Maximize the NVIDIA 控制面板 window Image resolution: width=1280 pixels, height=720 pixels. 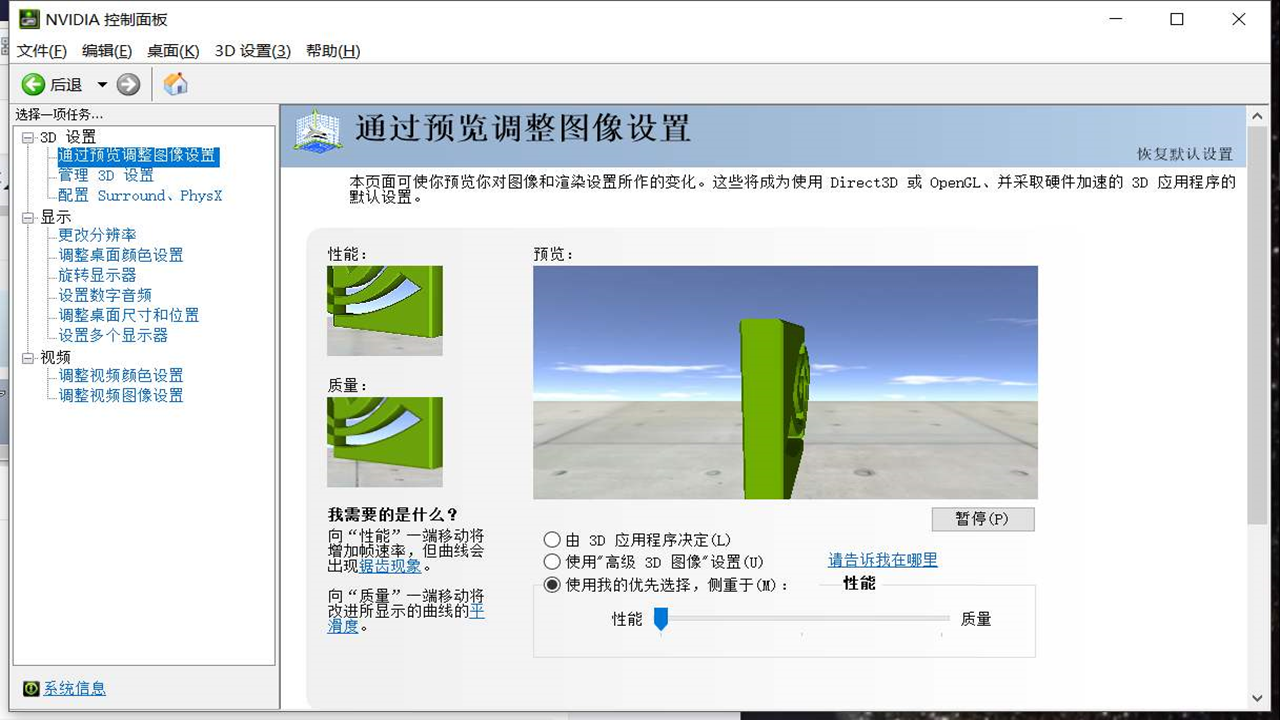1177,19
